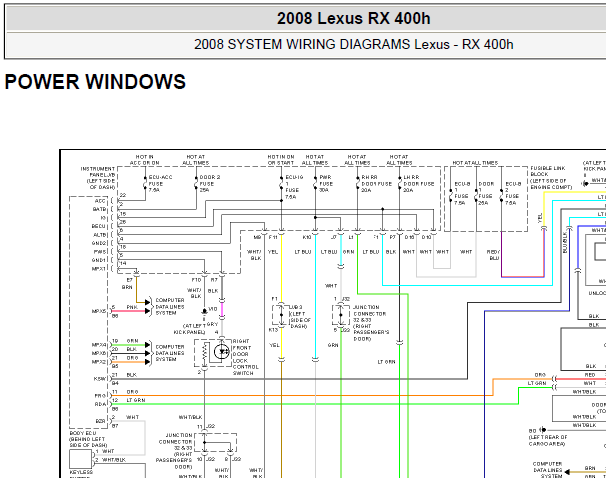Click the MPX4 pin label
Image resolution: width=606 pixels, height=478 pixels.
[x=99, y=345]
